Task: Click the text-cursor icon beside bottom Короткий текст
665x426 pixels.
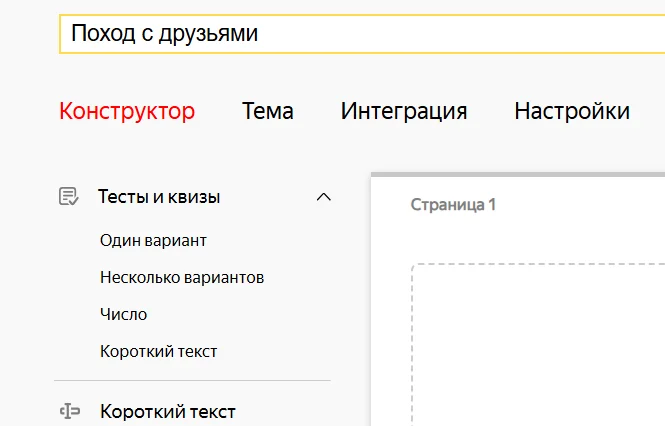Action: pyautogui.click(x=68, y=411)
